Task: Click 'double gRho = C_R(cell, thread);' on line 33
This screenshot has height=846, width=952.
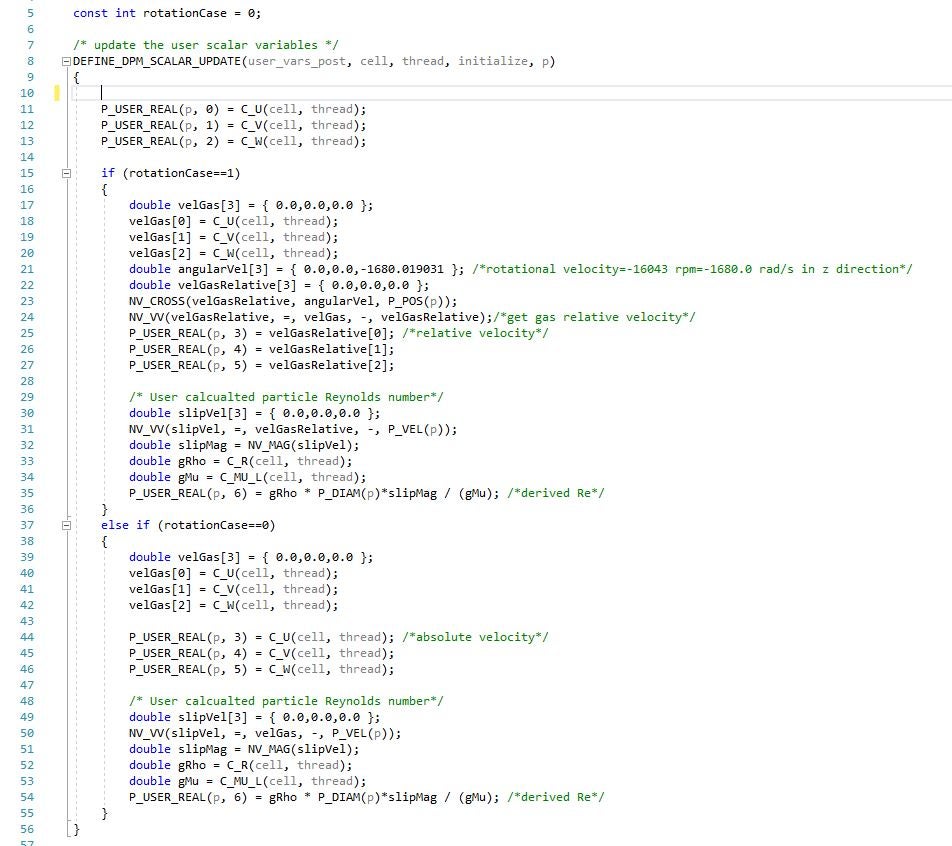Action: [240, 461]
